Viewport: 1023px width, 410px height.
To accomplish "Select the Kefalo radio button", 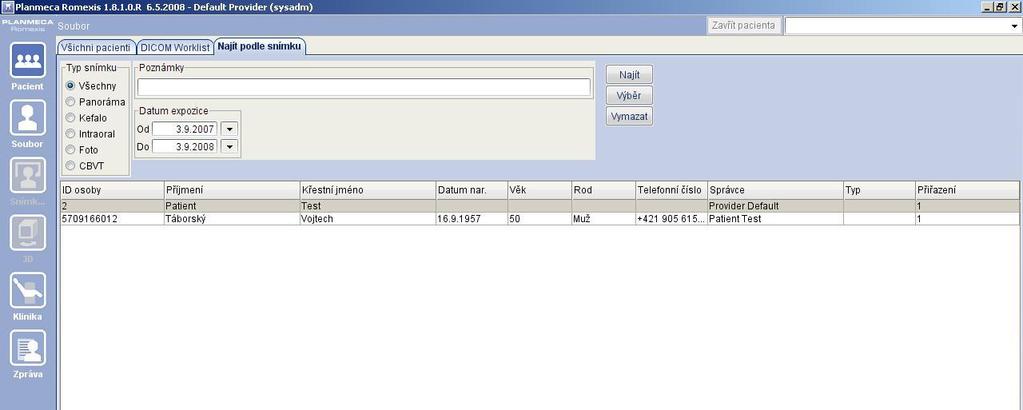I will click(70, 118).
